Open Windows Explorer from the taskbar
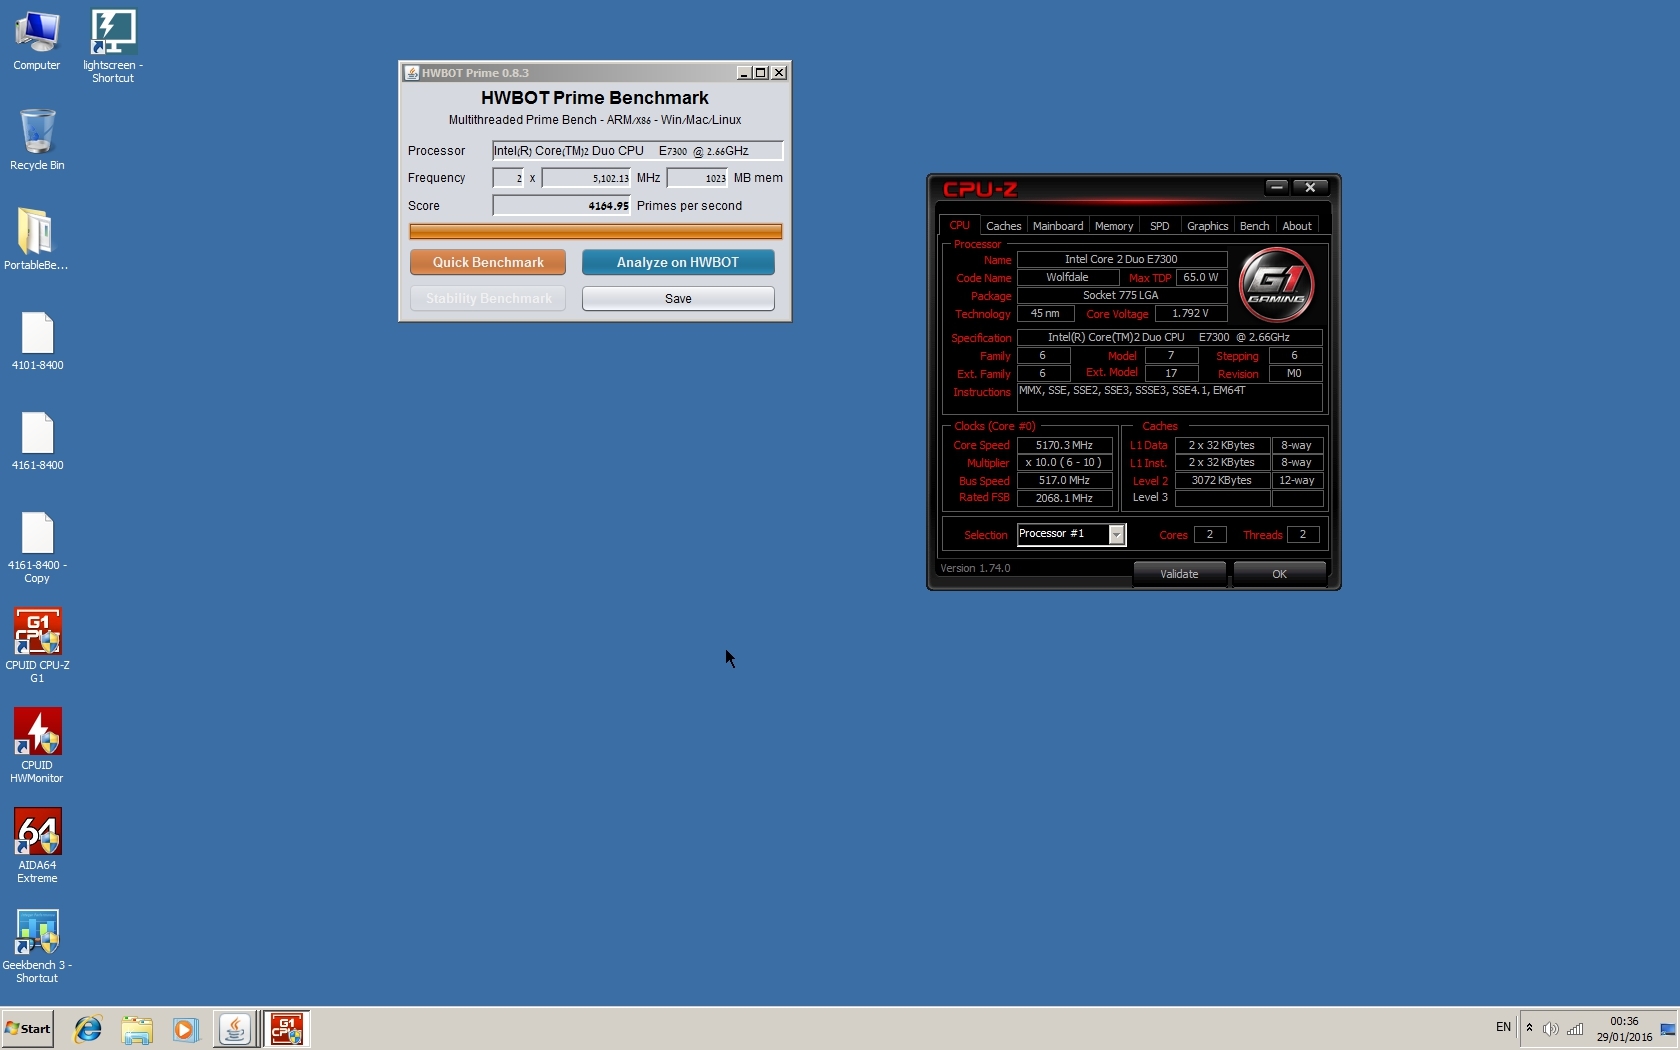 click(137, 1029)
